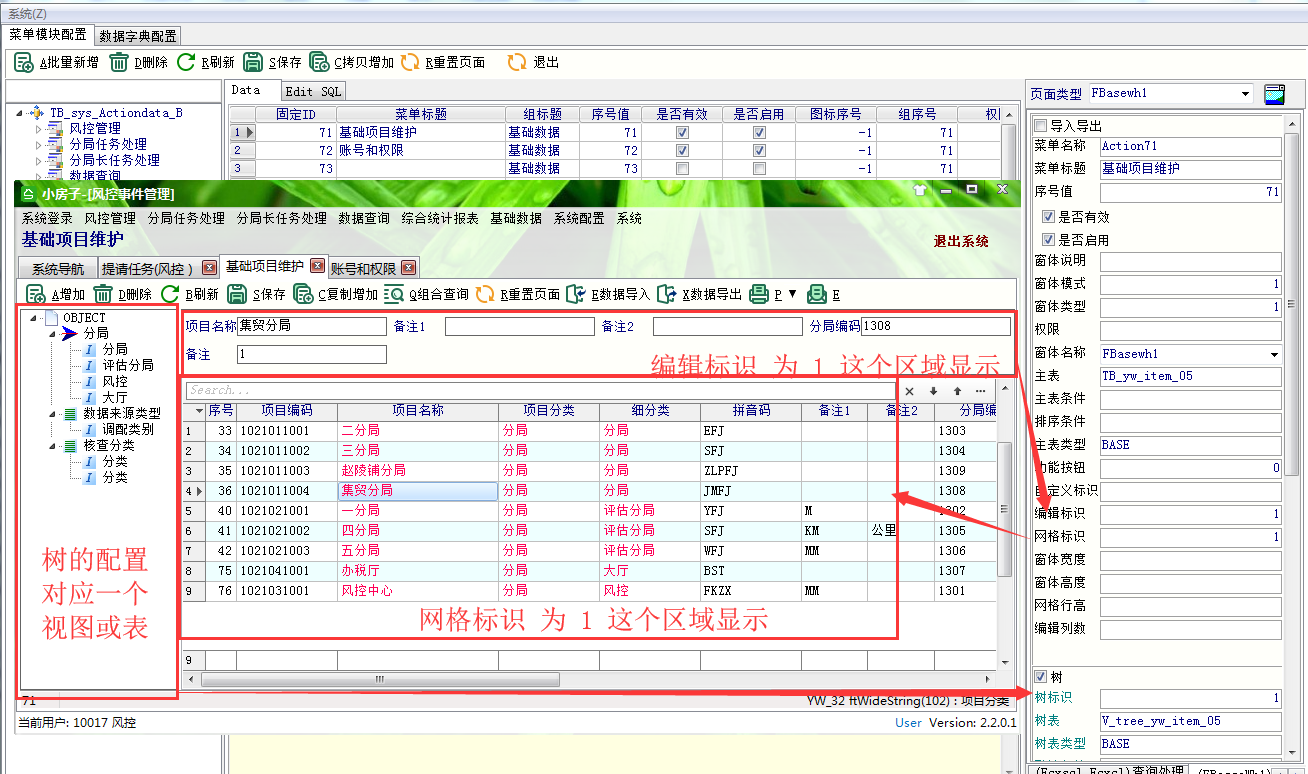This screenshot has height=774, width=1308.
Task: Click R刷新 refresh in the top toolbar
Action: pyautogui.click(x=206, y=62)
